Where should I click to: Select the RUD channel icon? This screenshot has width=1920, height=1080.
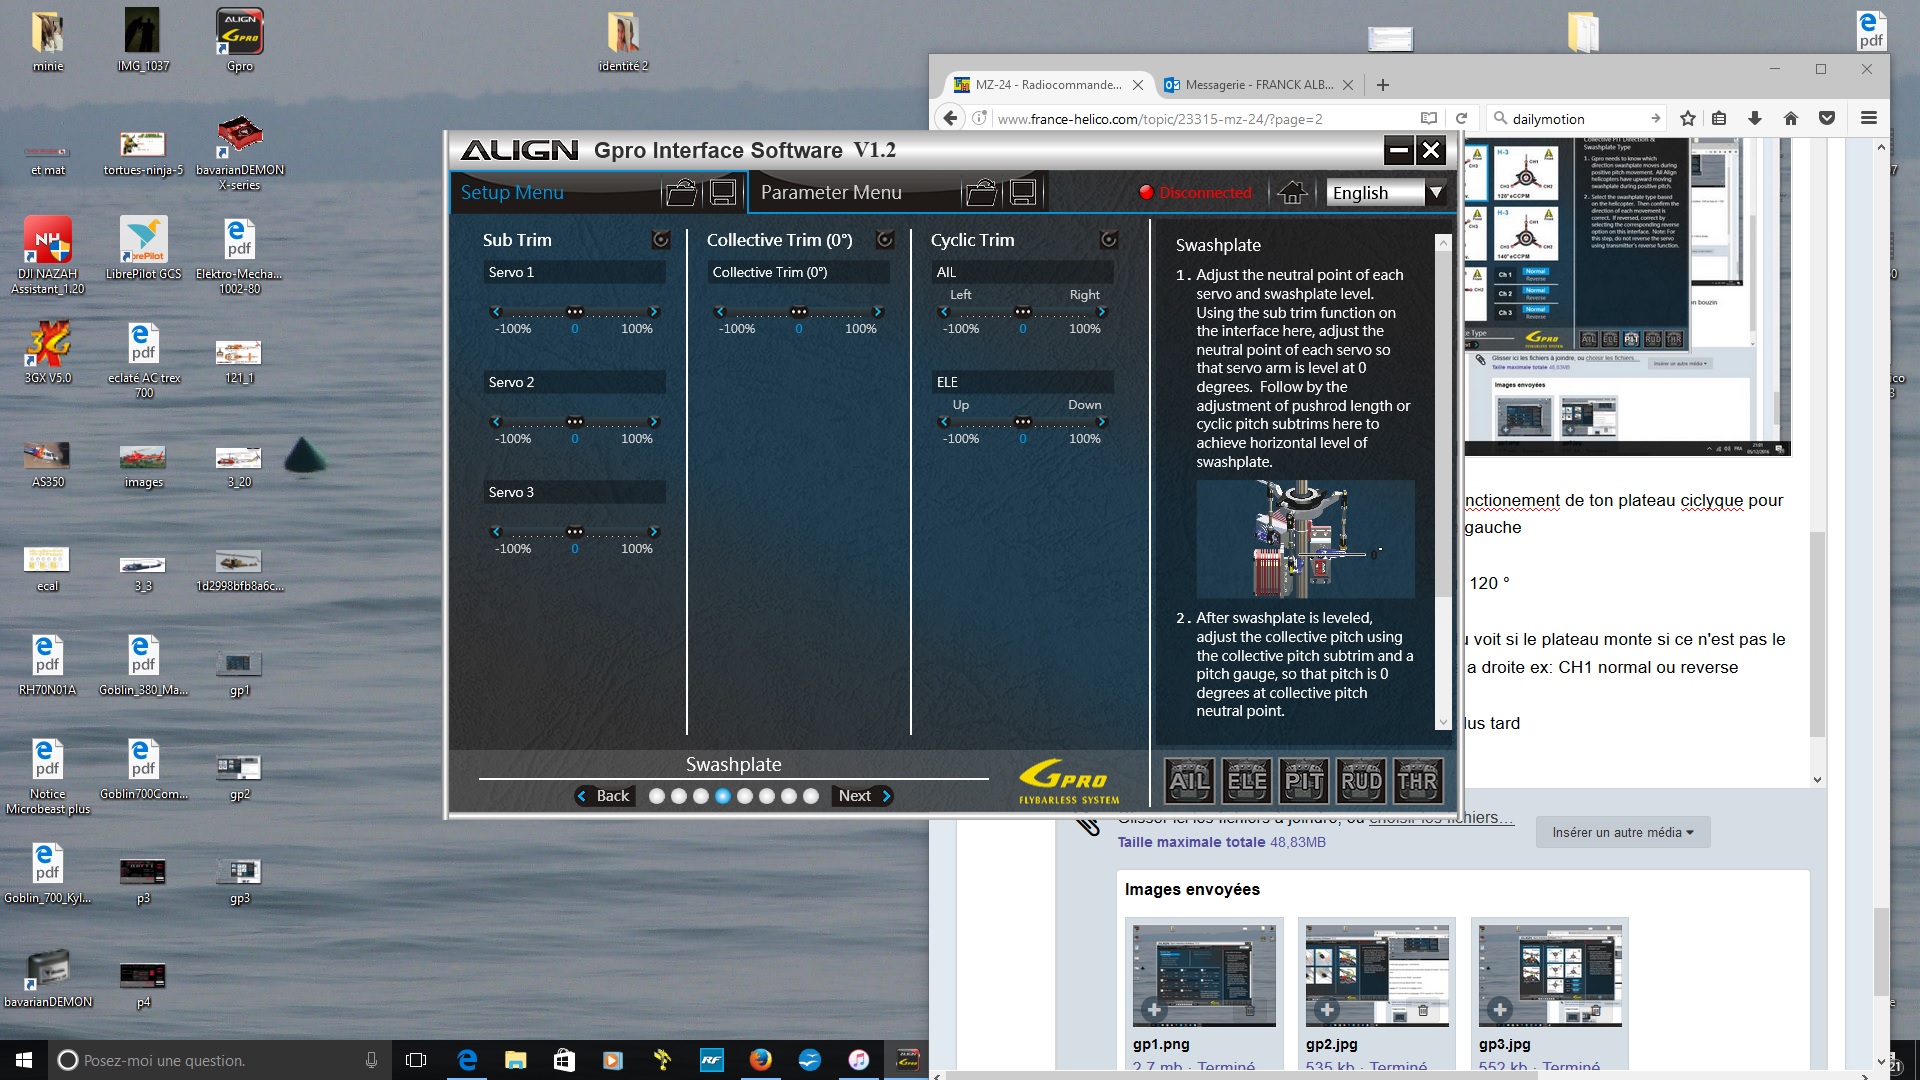click(x=1361, y=781)
